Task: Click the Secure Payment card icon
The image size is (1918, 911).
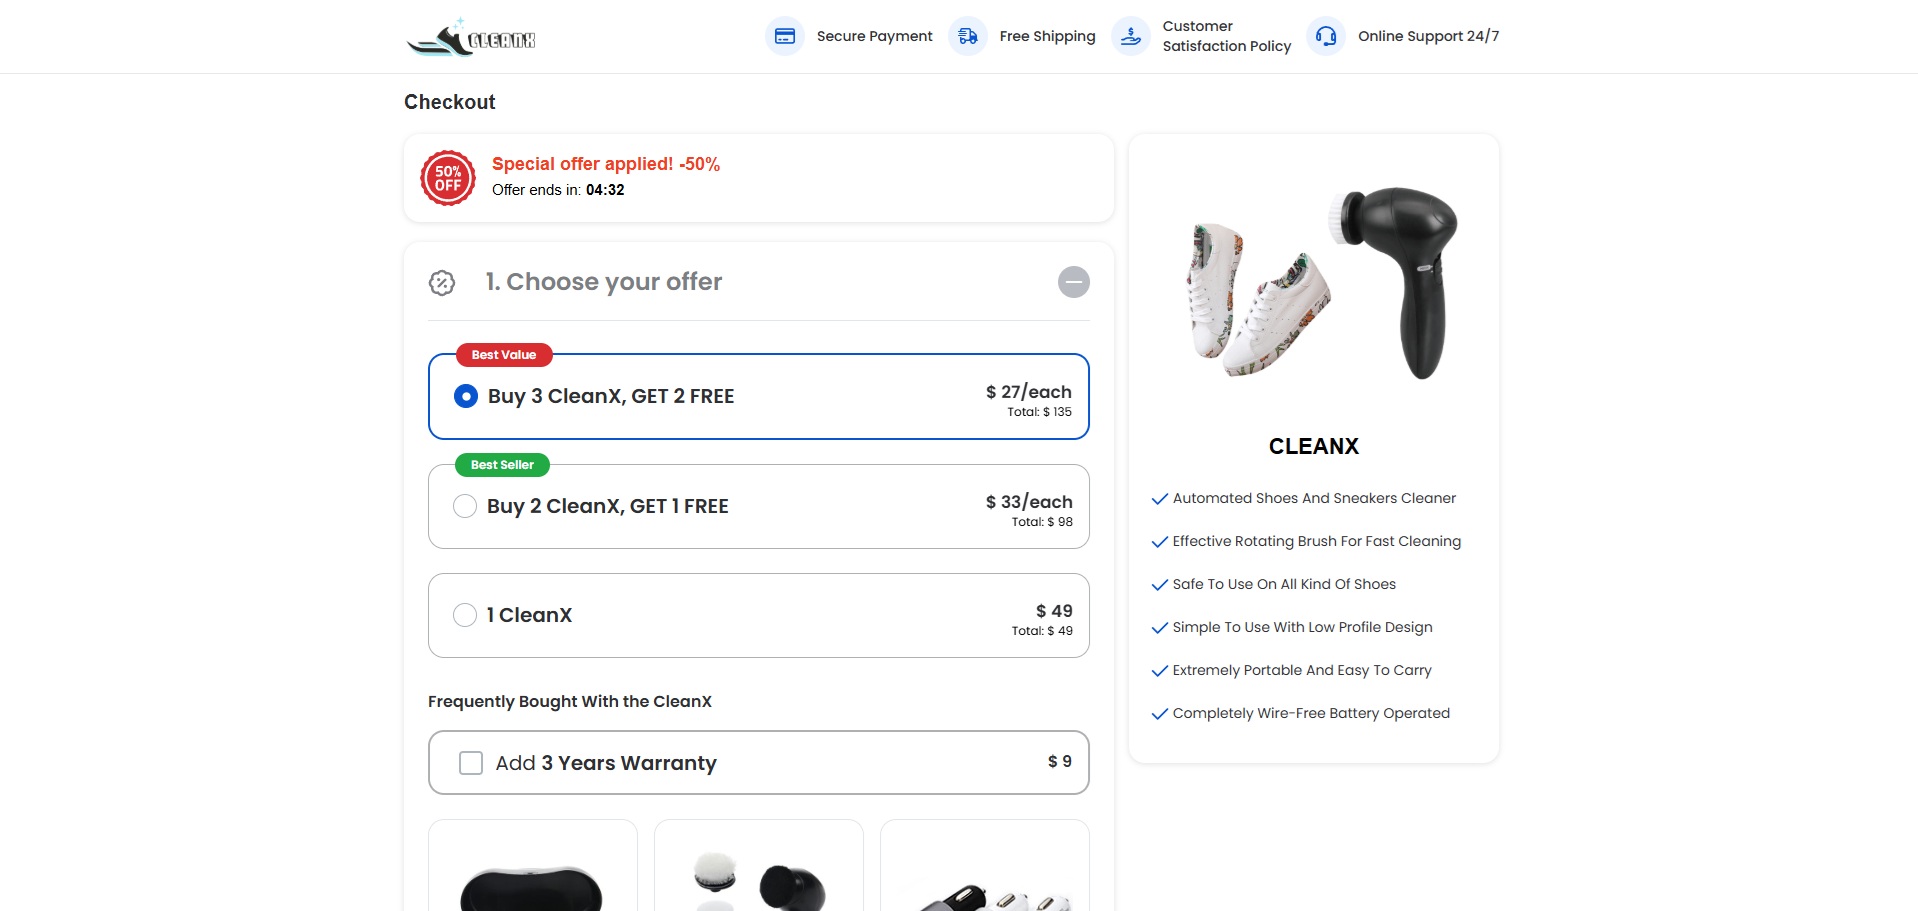Action: tap(785, 36)
